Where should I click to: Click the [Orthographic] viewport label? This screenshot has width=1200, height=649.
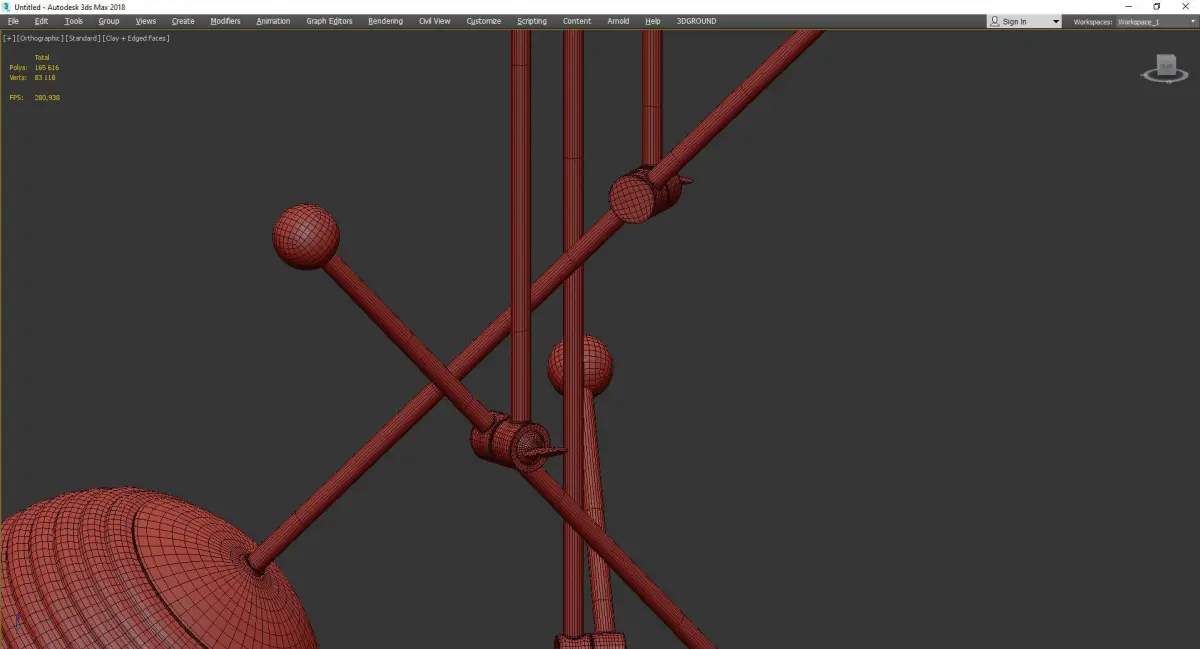[x=40, y=38]
